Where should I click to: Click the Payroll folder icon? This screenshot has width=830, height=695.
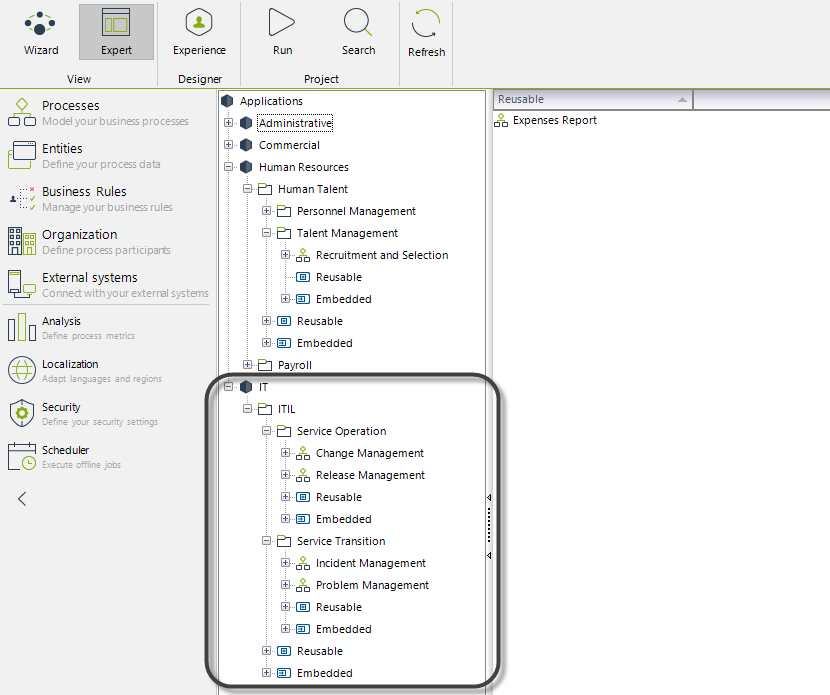265,365
